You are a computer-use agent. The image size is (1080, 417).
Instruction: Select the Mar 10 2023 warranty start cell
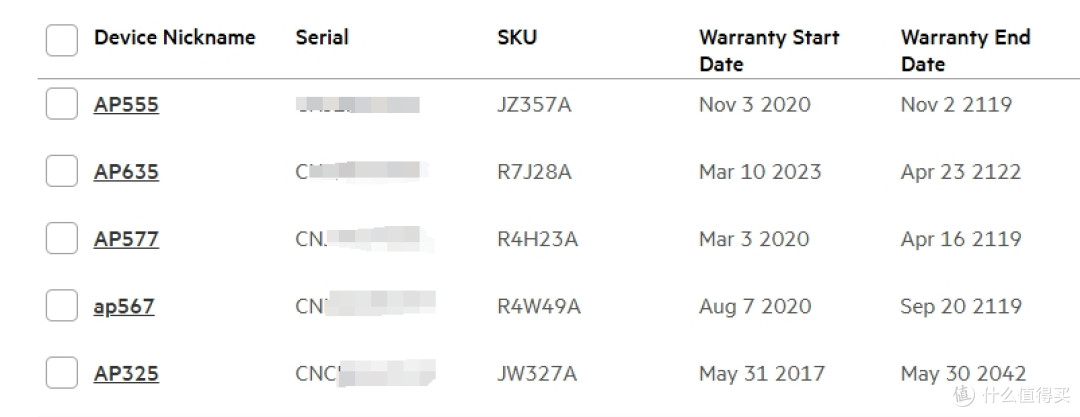point(760,172)
